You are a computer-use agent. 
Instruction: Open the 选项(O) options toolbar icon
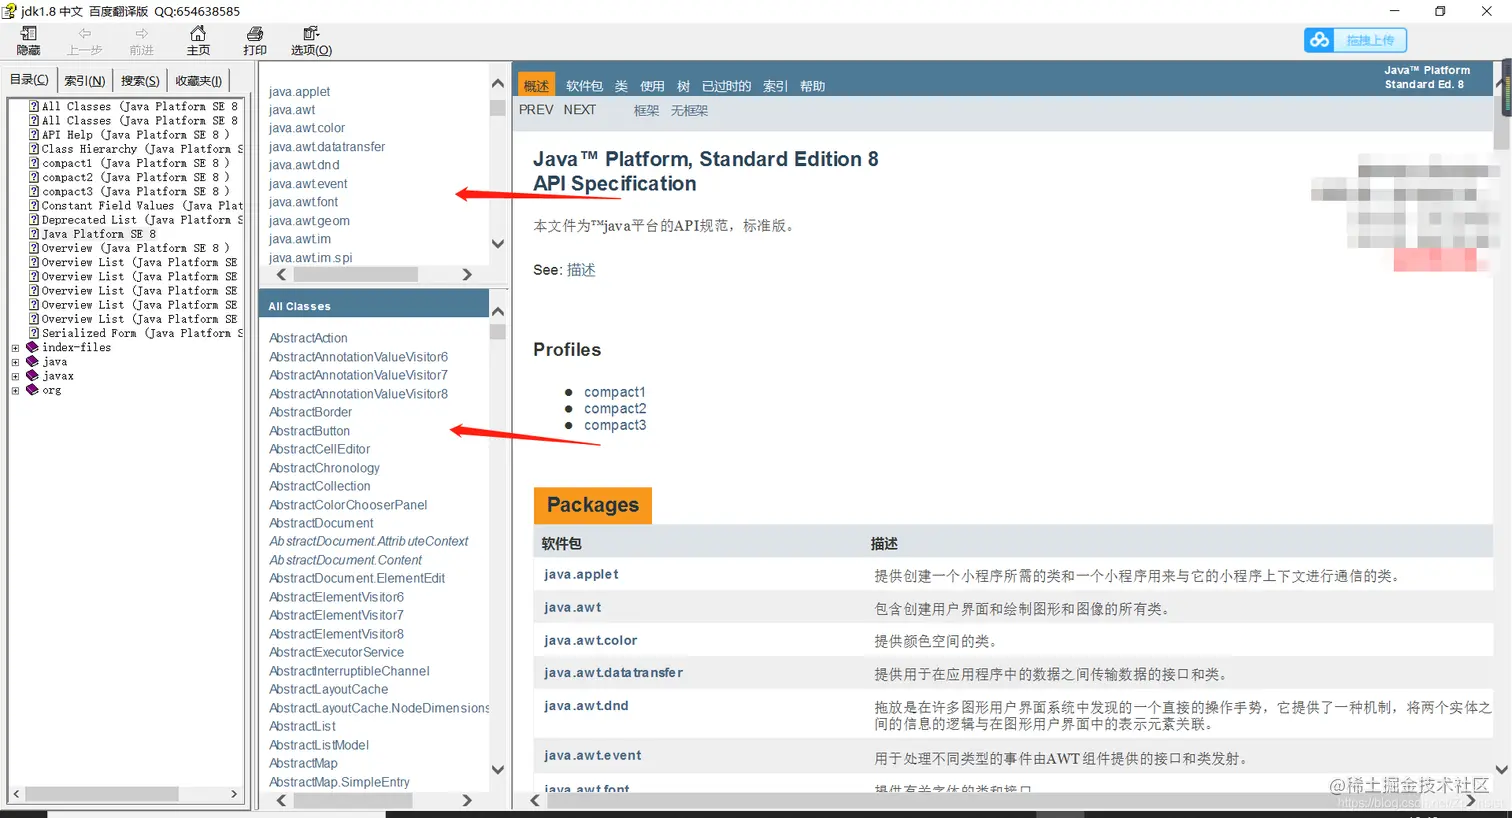tap(311, 34)
